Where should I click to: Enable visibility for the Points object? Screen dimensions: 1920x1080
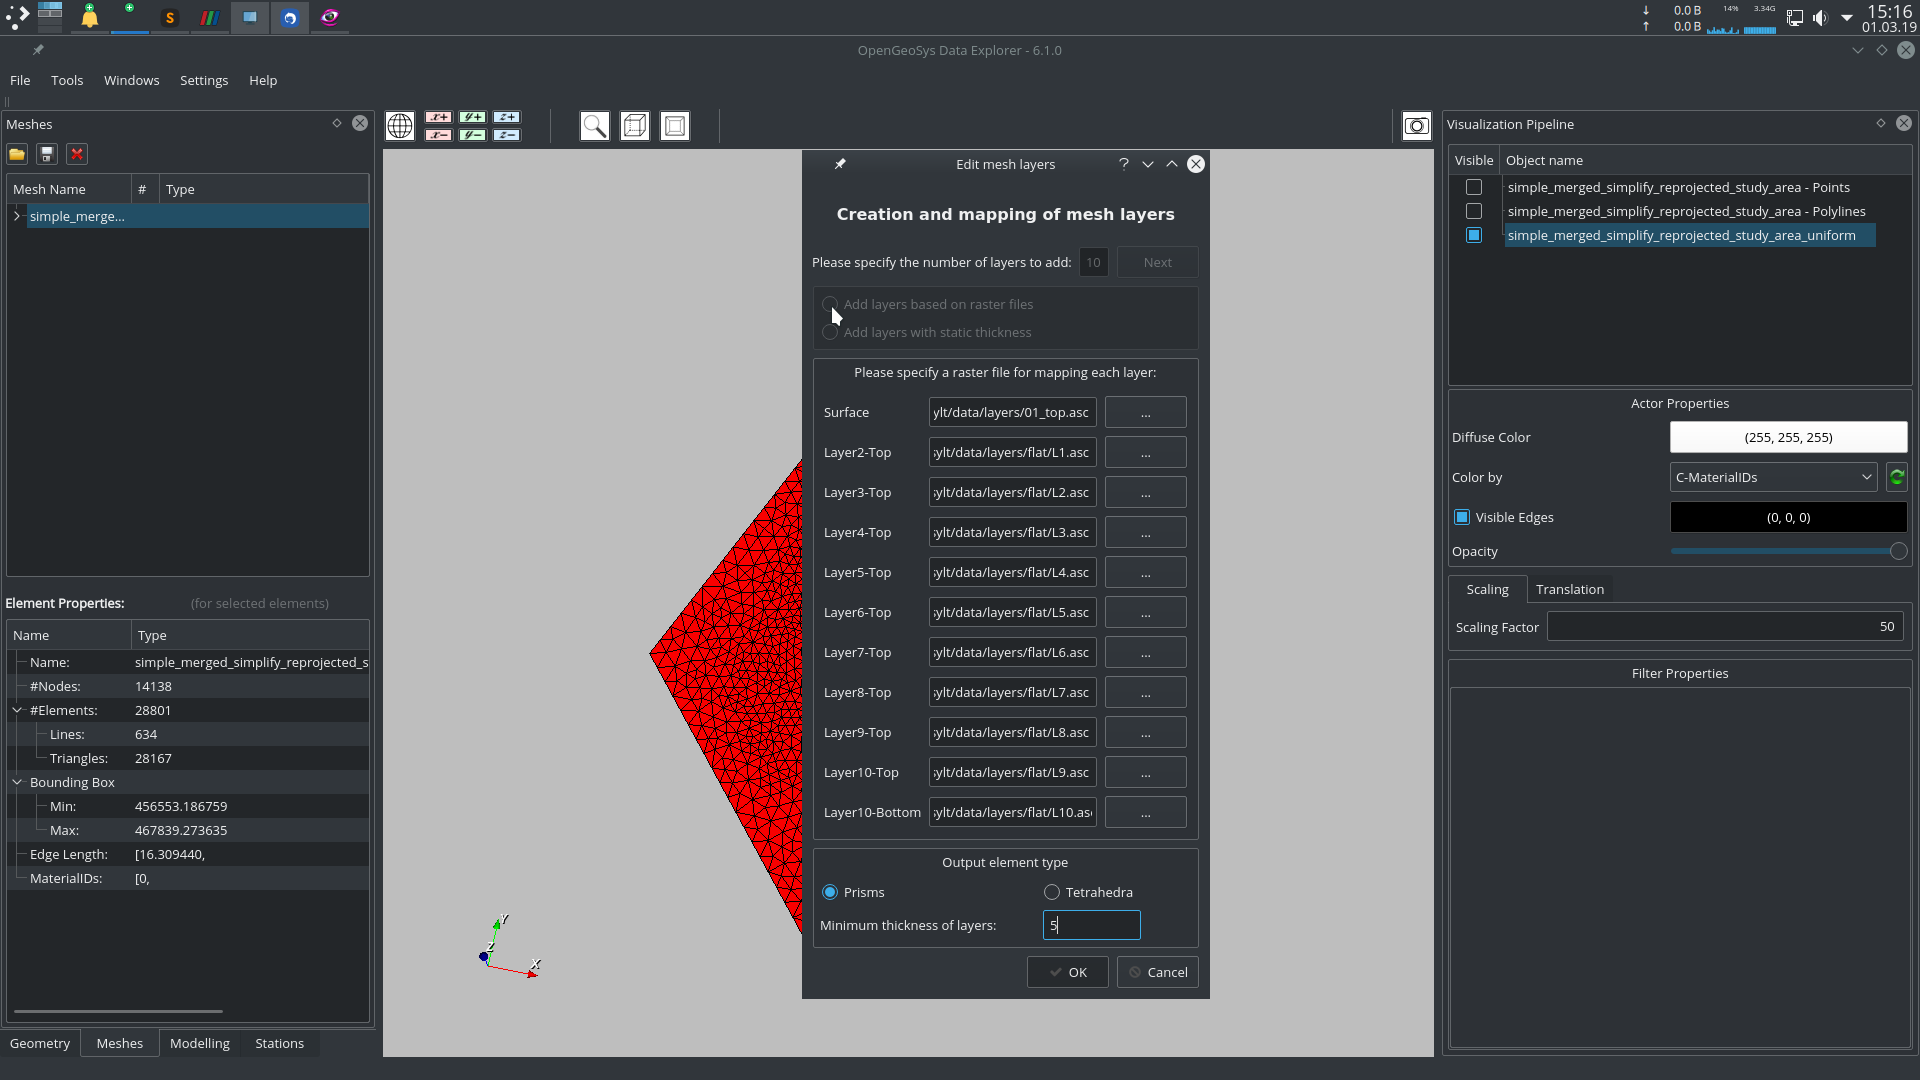1474,187
